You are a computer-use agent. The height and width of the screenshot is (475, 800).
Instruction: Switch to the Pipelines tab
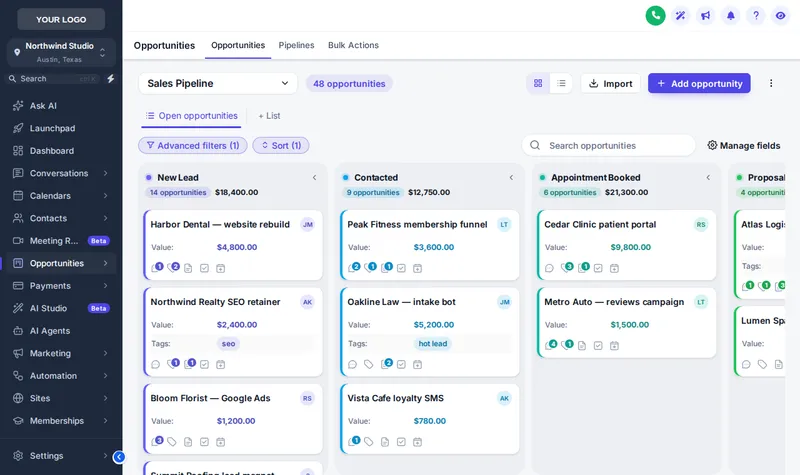(296, 45)
